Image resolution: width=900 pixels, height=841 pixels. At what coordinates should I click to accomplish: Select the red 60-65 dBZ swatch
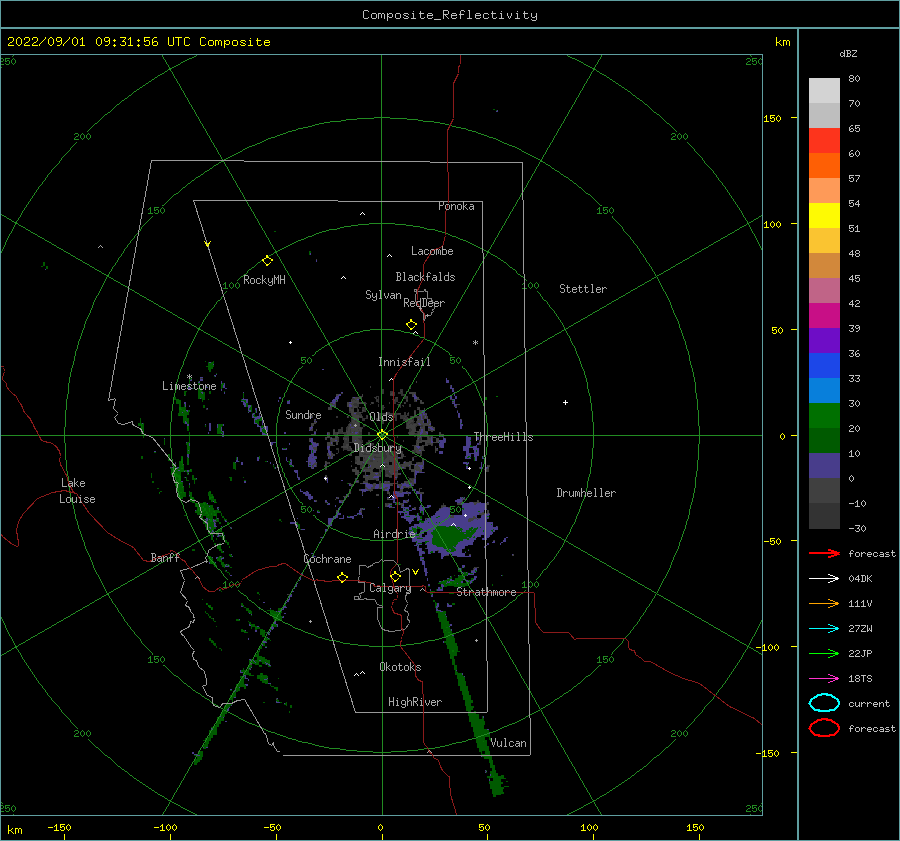pyautogui.click(x=824, y=140)
